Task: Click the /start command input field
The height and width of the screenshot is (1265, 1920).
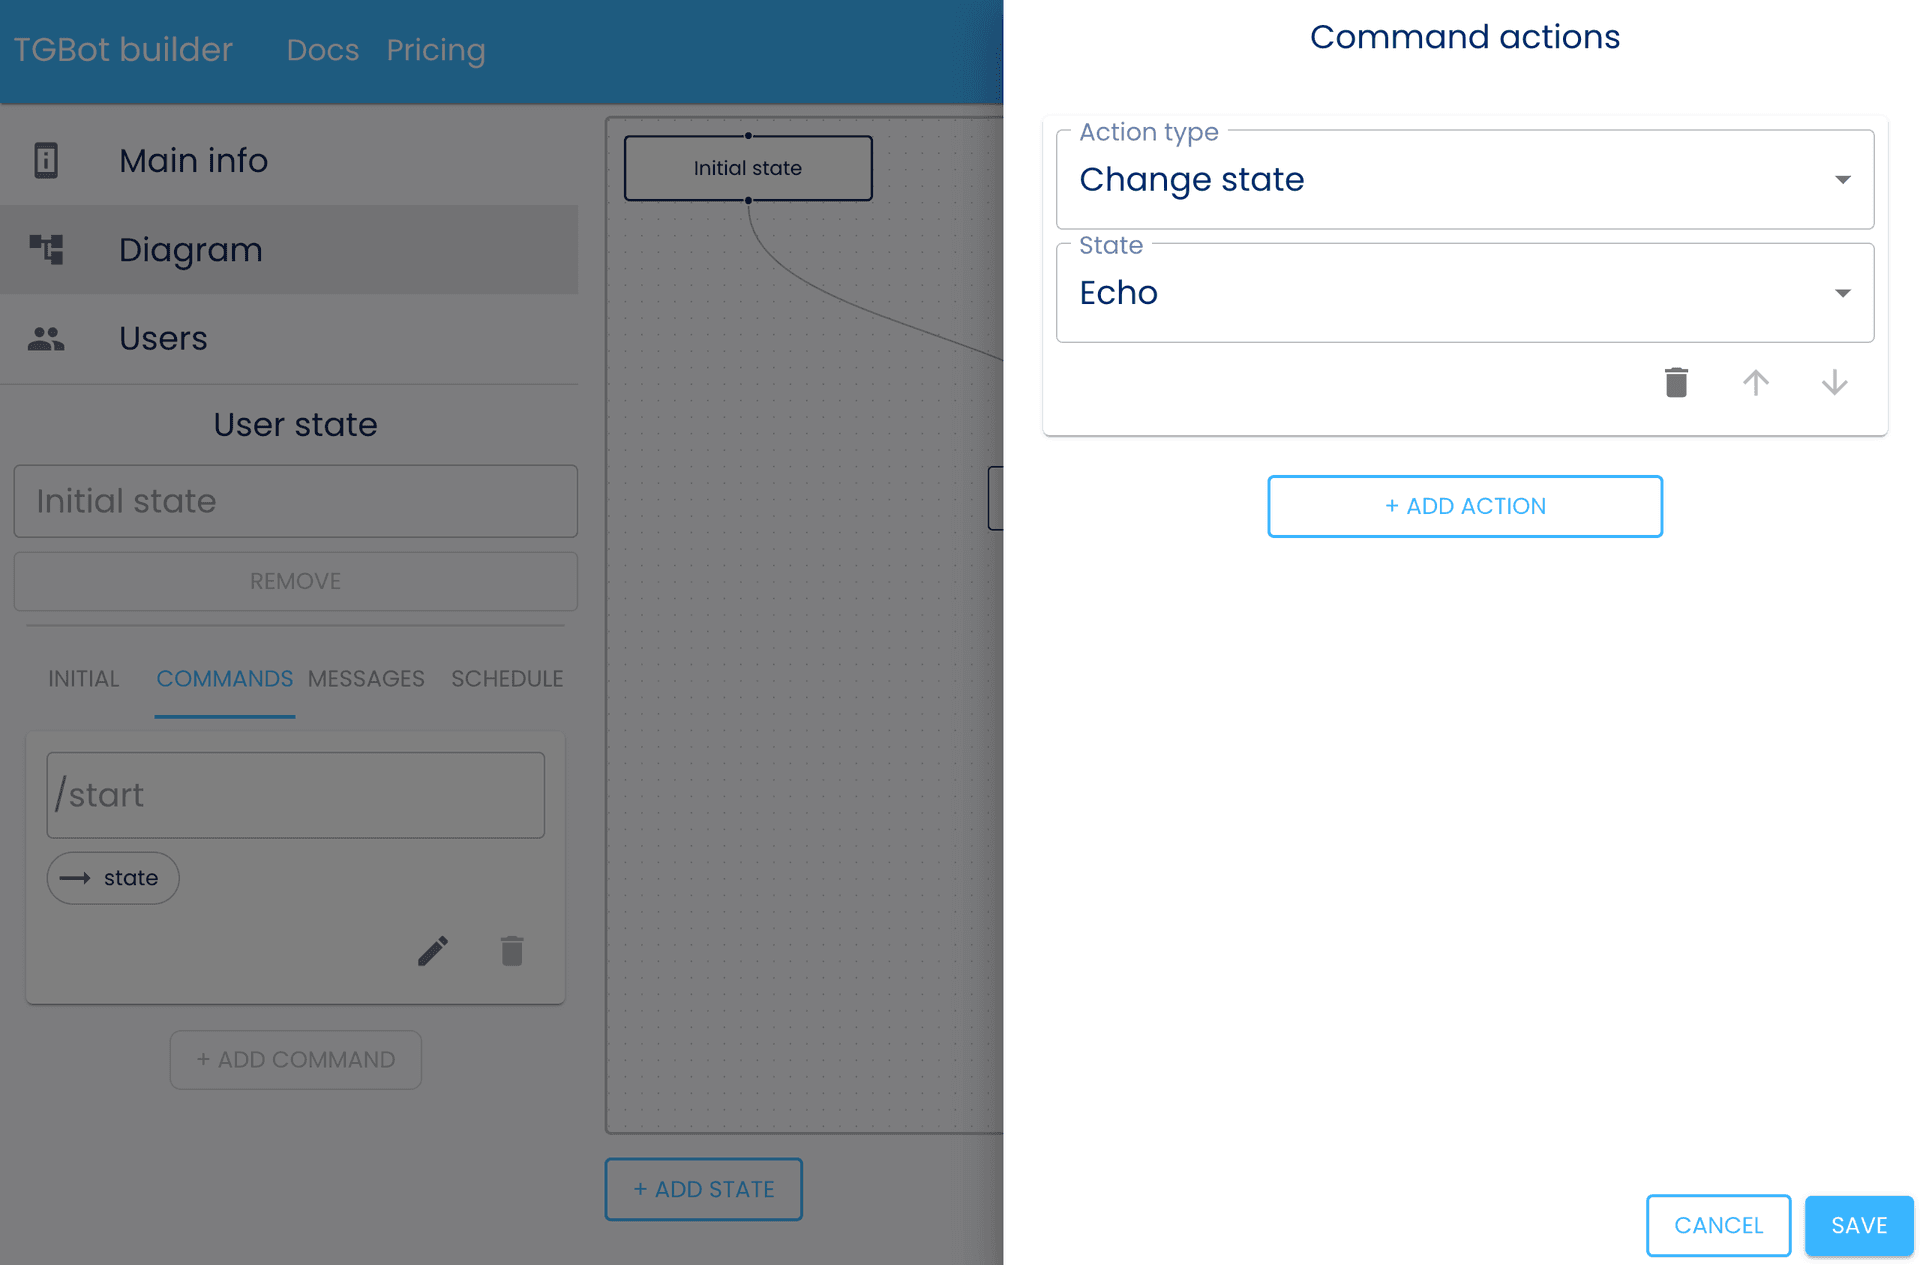Action: click(295, 795)
